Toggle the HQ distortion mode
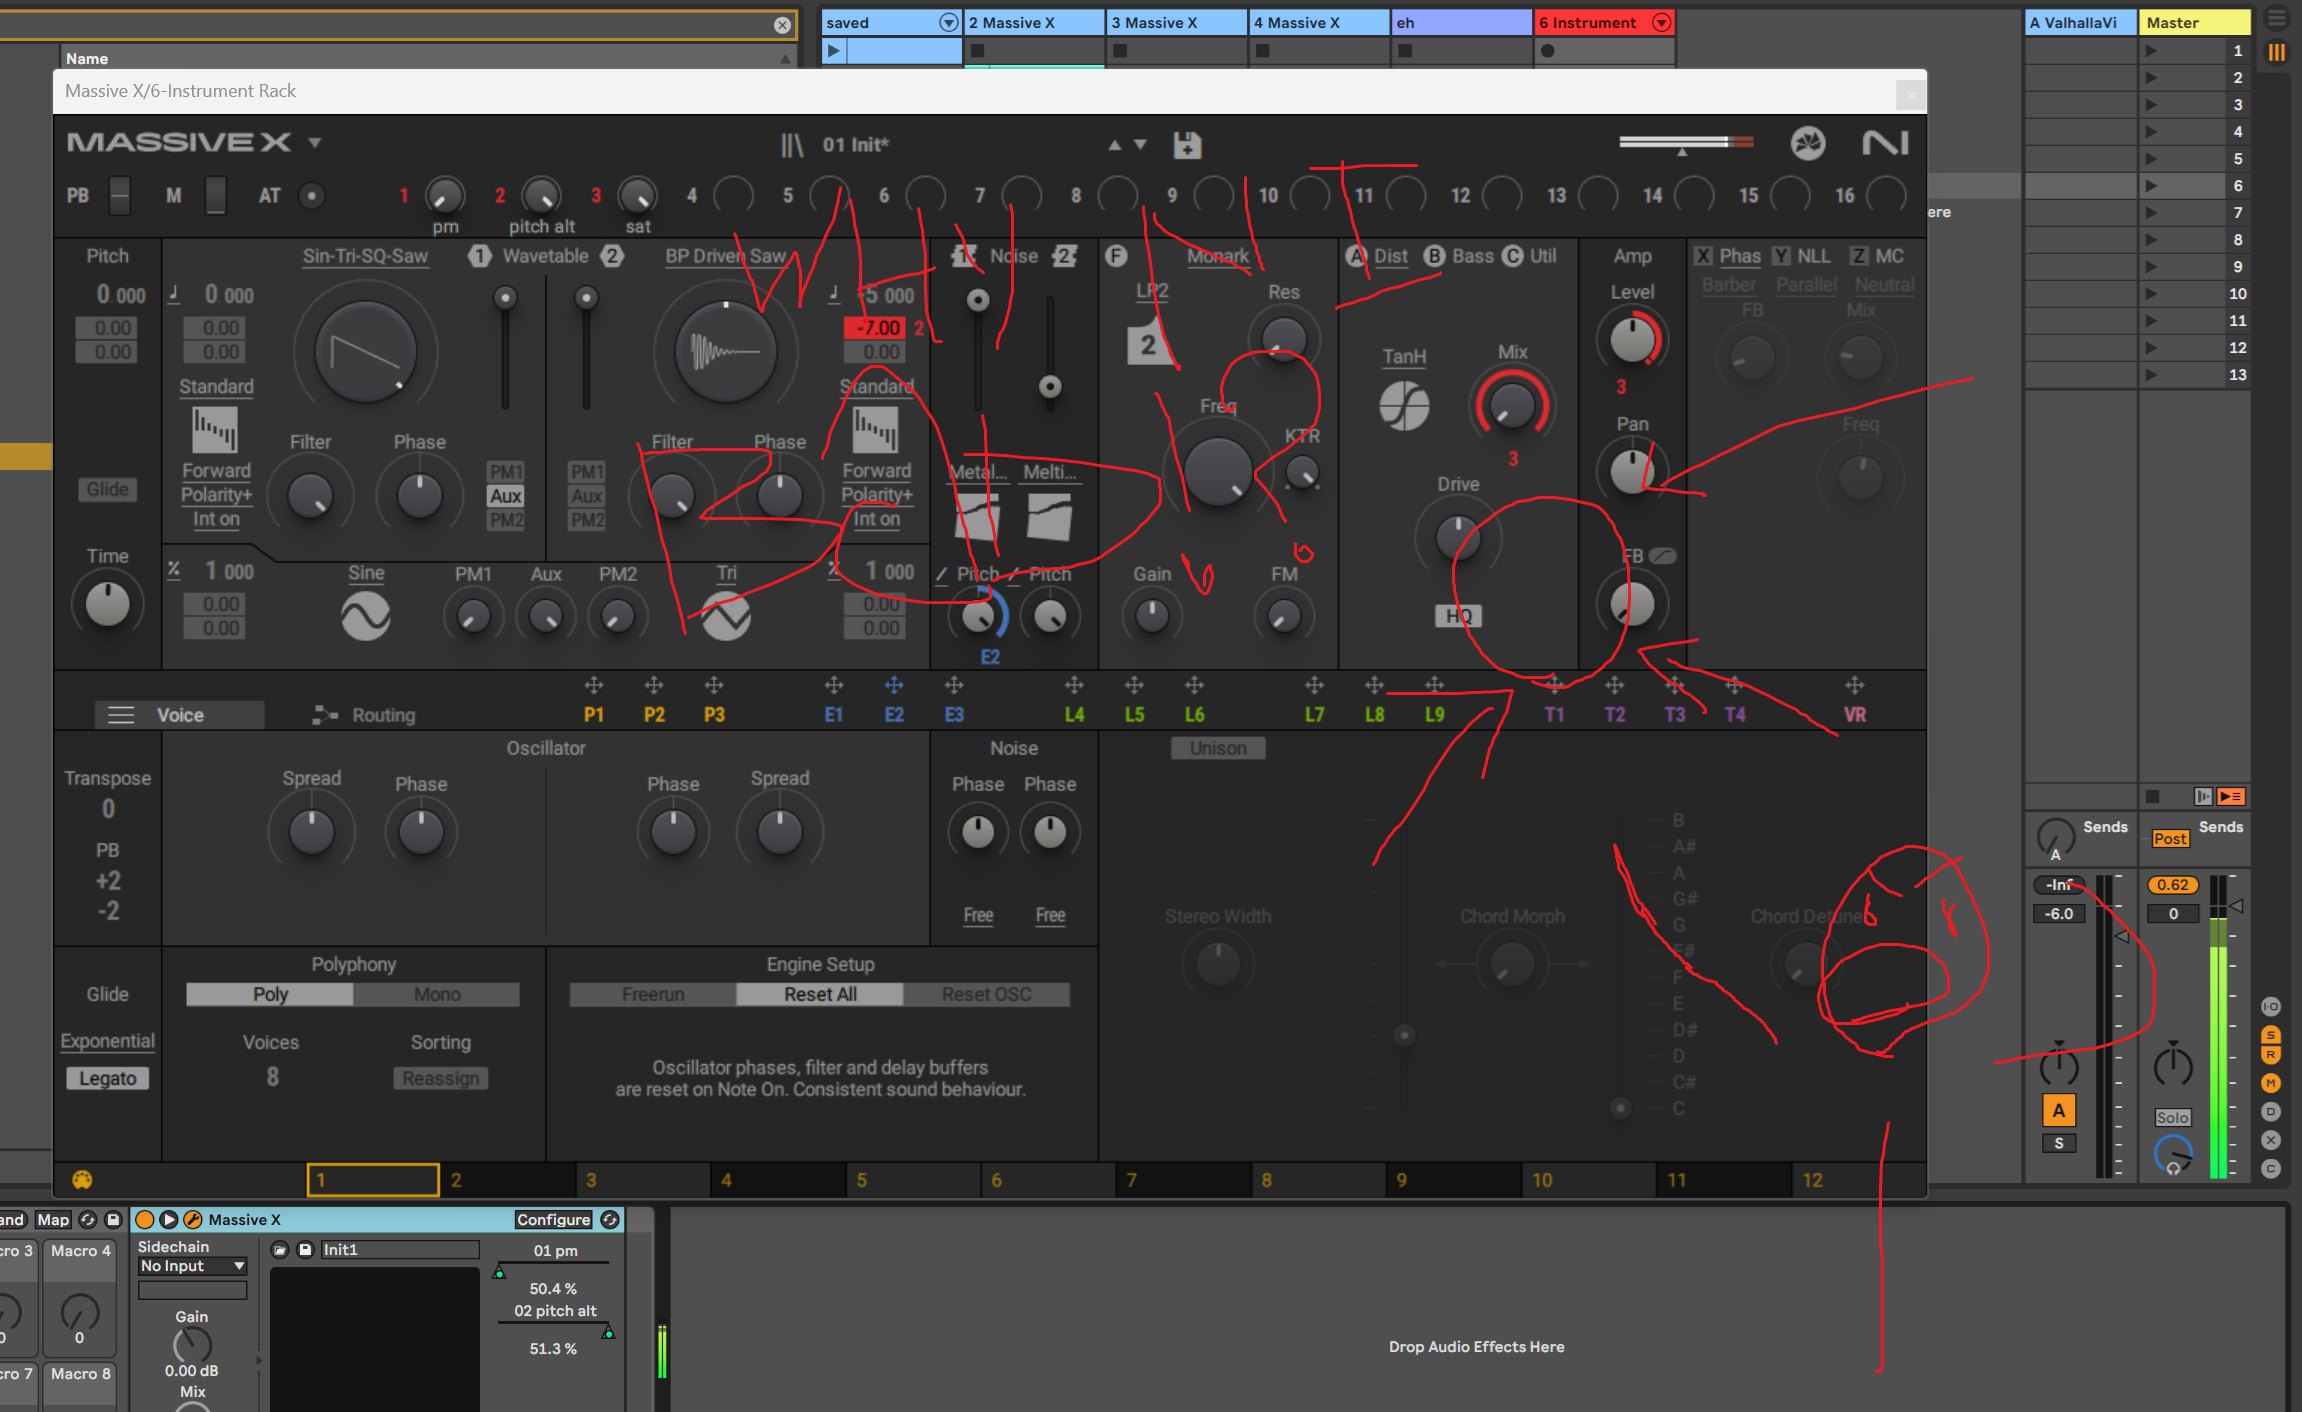The height and width of the screenshot is (1412, 2302). point(1458,616)
